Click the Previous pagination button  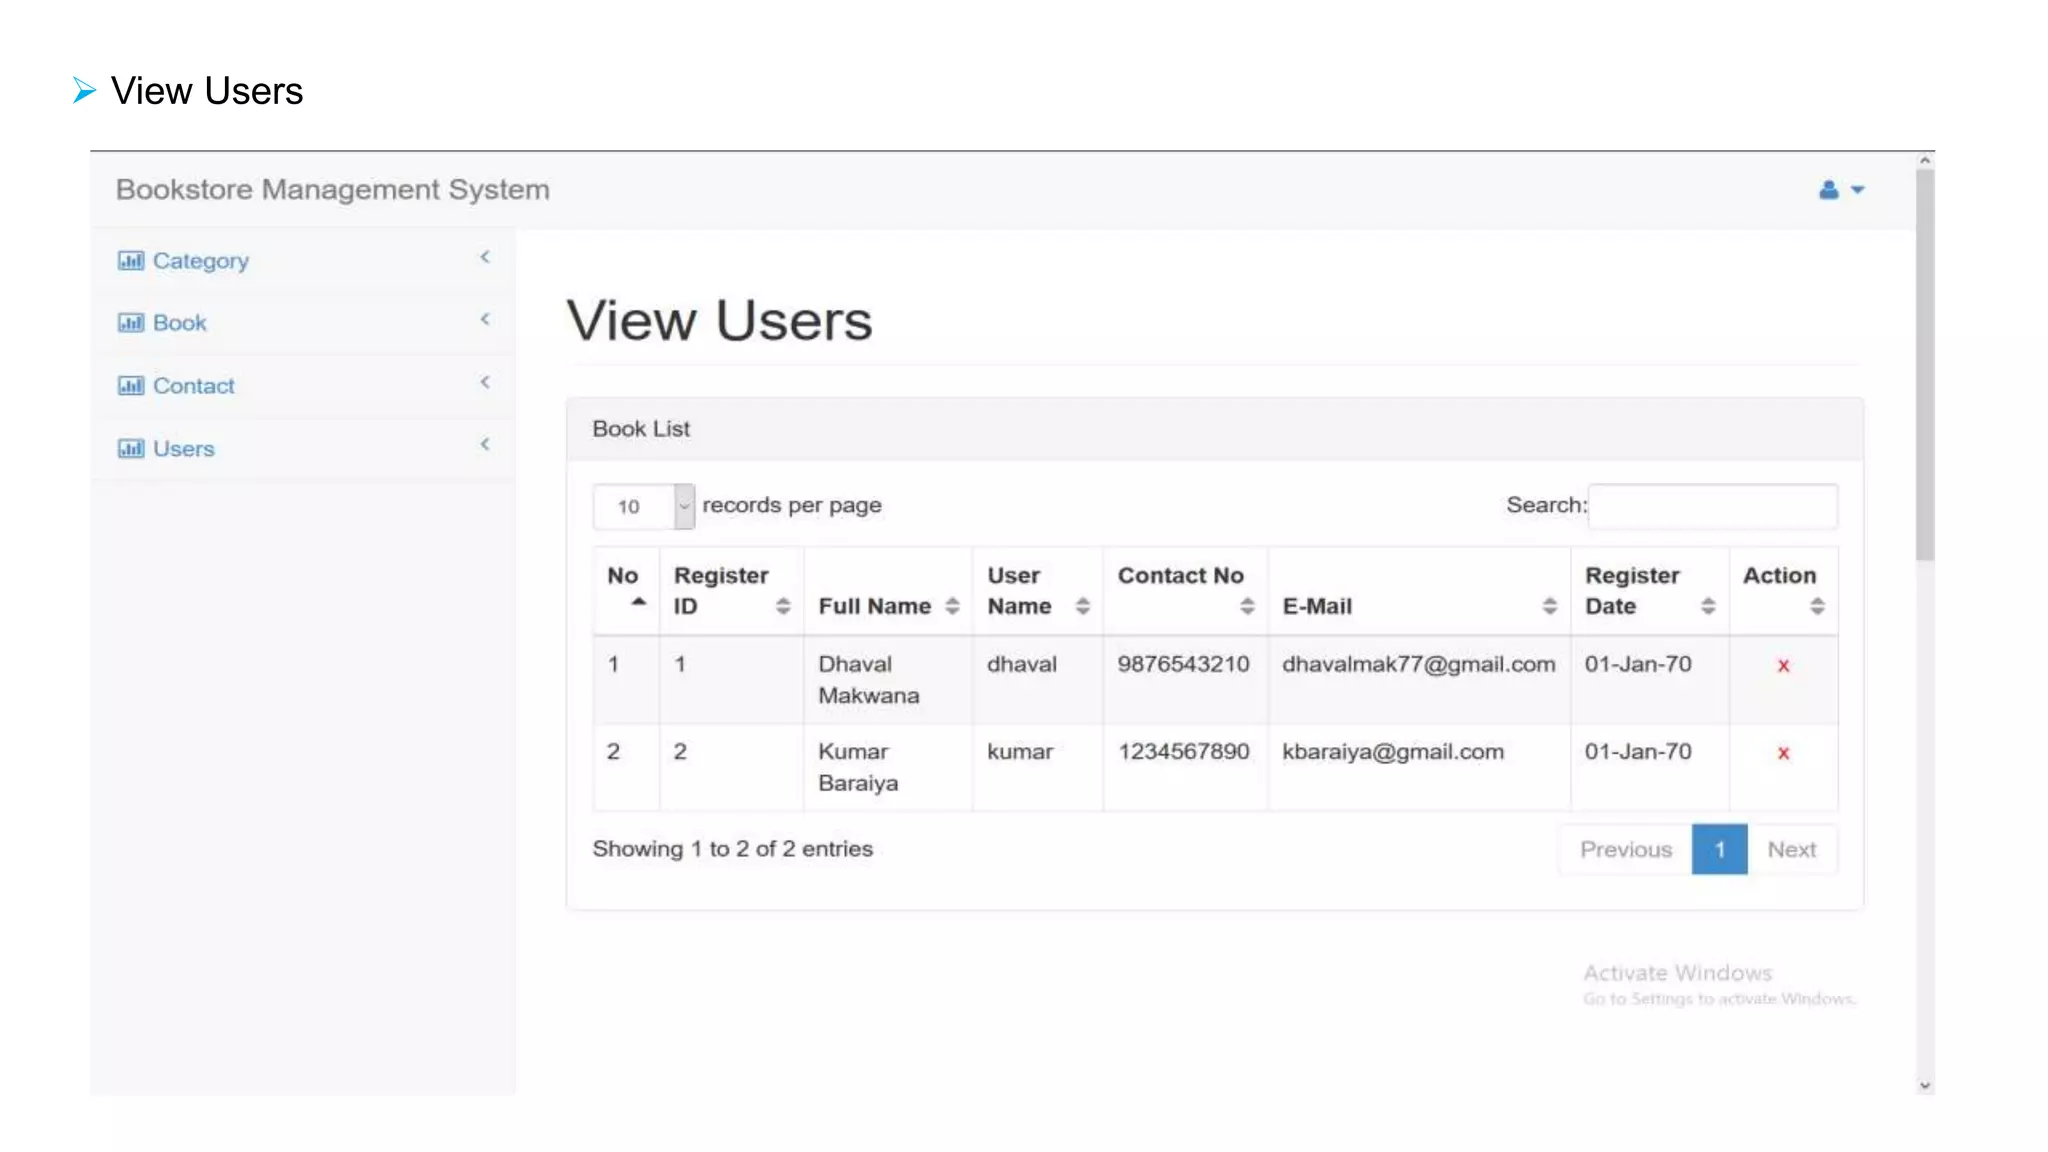(1625, 850)
